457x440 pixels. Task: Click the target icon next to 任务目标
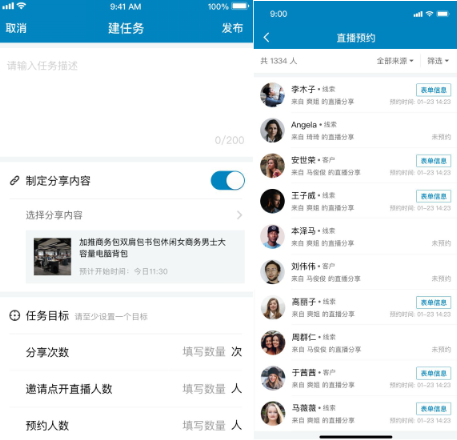15,315
